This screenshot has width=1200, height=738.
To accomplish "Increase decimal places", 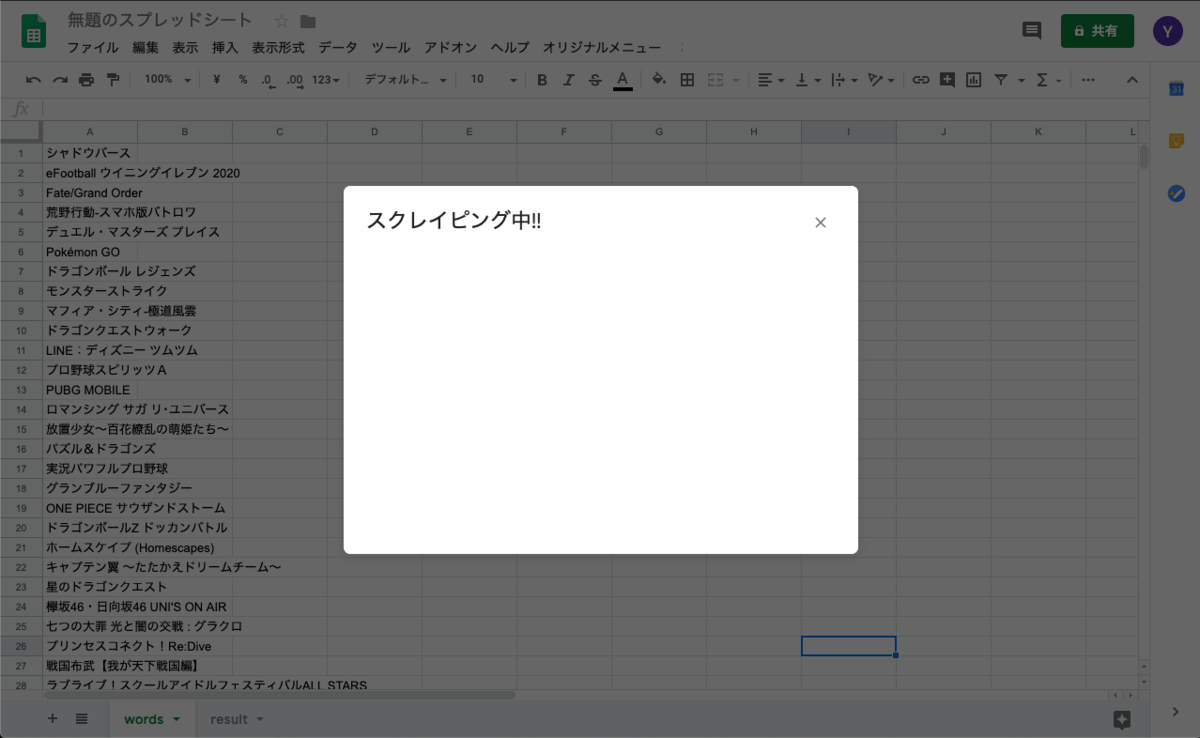I will pos(294,80).
